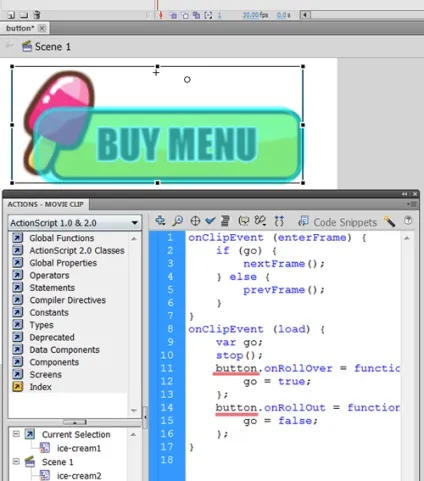
Task: Click the toolbox splitter collapse handle
Action: point(75,422)
